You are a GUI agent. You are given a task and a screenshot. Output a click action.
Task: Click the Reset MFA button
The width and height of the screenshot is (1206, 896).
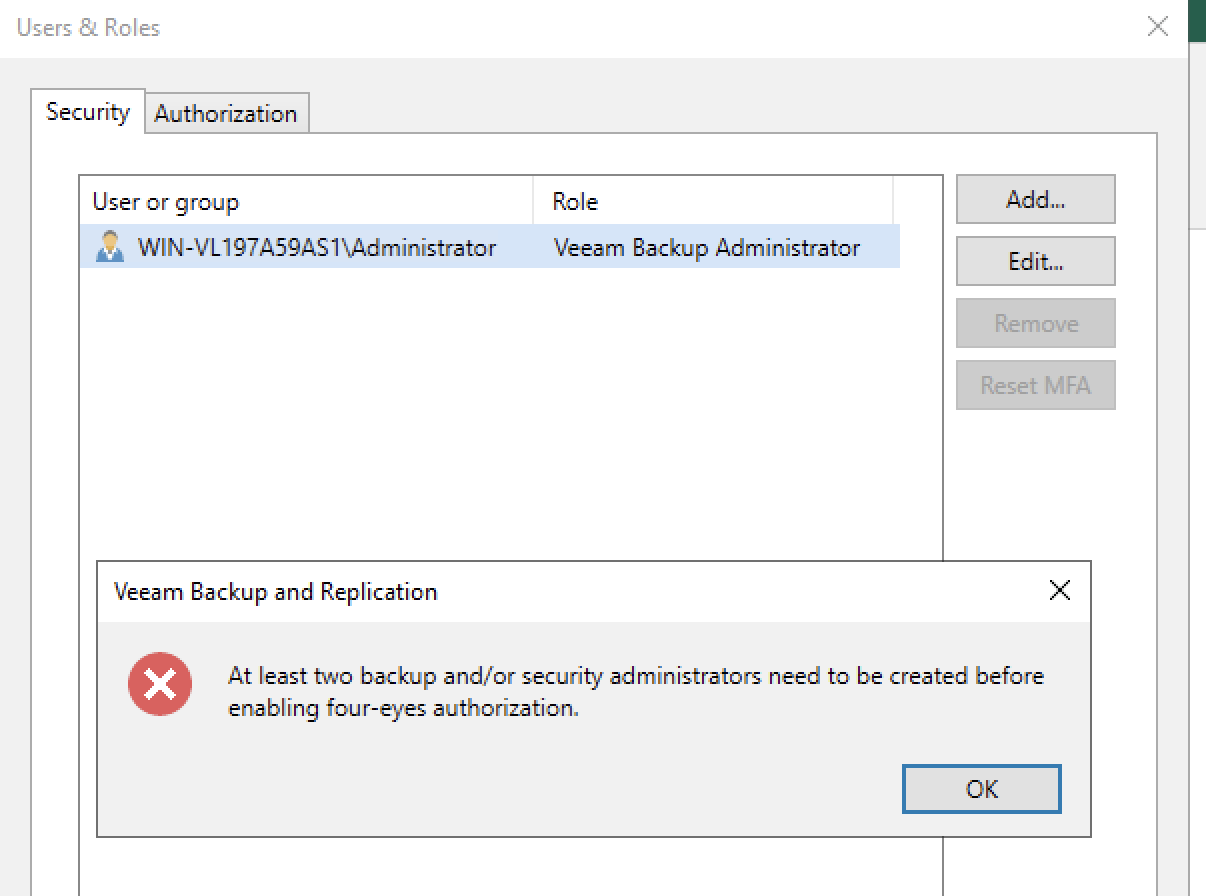(1035, 385)
